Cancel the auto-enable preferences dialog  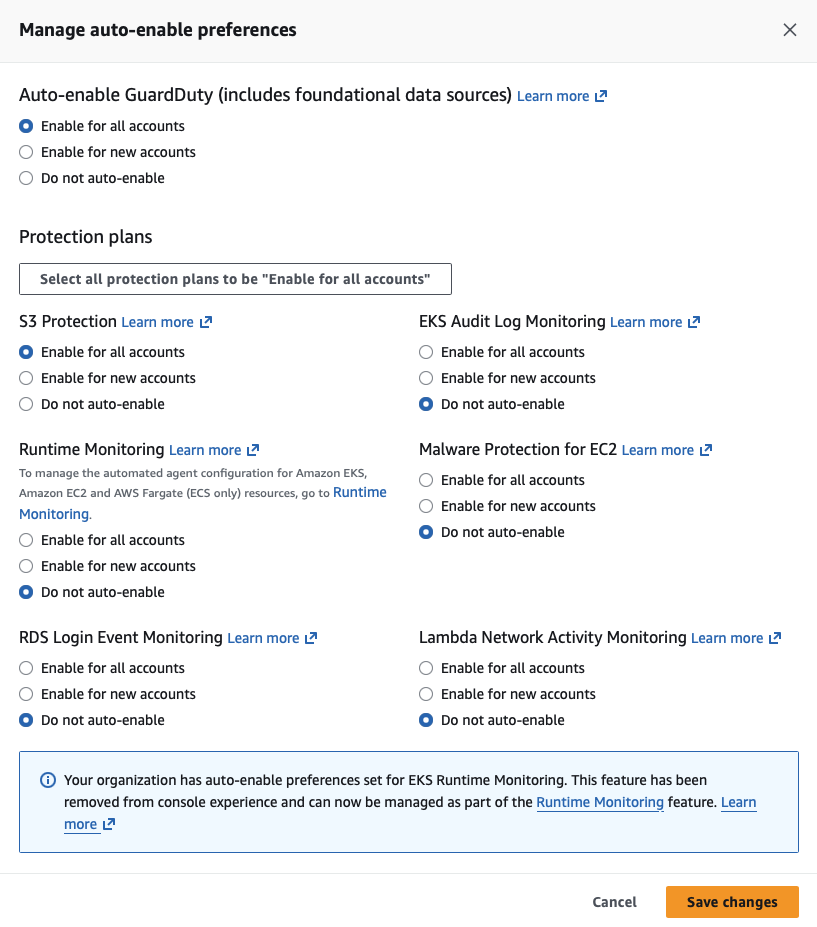tap(614, 902)
